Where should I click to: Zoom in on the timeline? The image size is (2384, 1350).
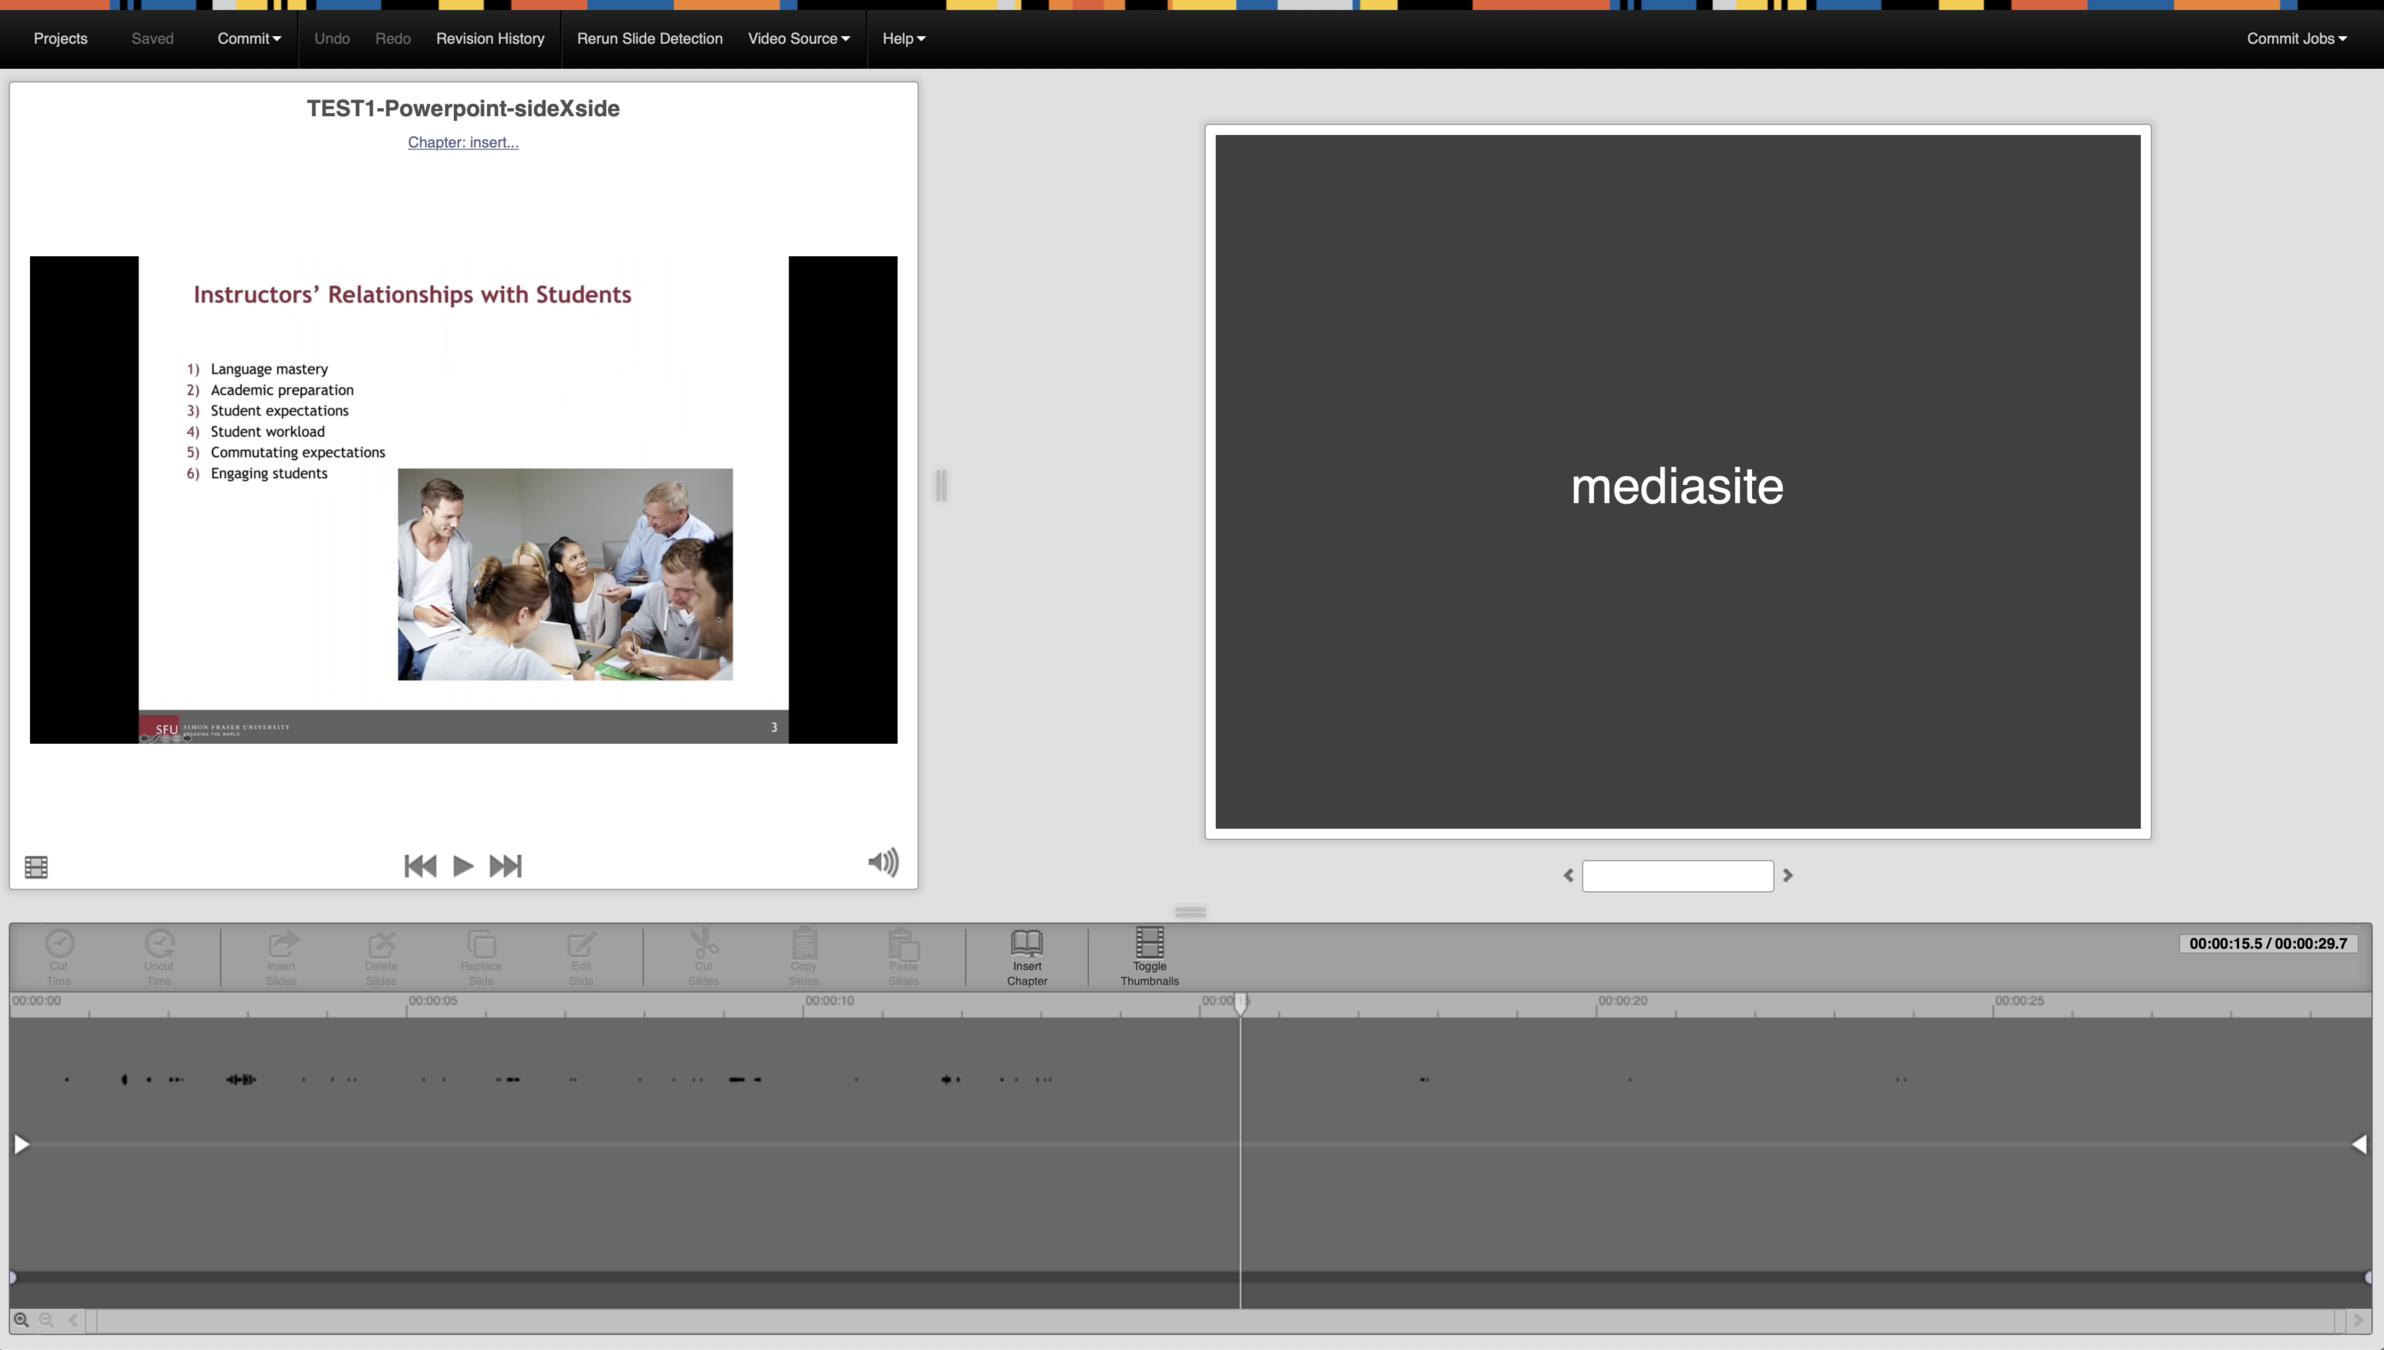[x=21, y=1320]
